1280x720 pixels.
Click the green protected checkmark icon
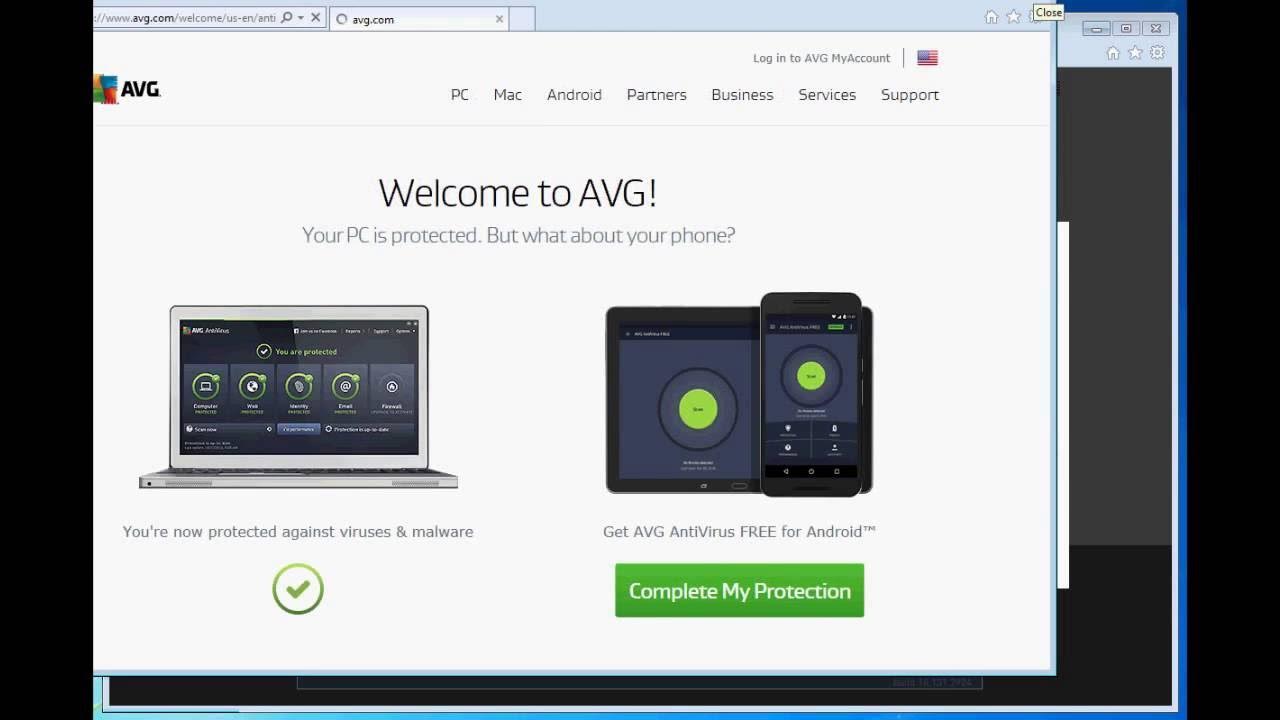click(298, 589)
